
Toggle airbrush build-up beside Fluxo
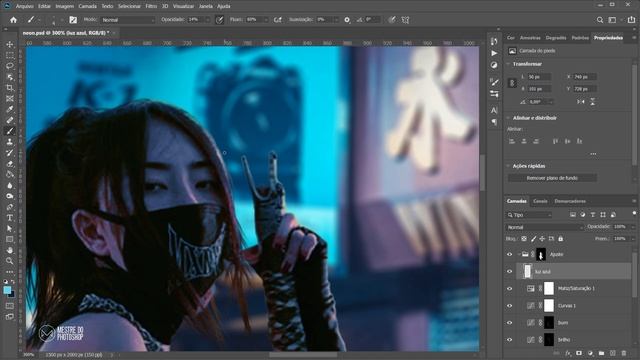coord(278,20)
